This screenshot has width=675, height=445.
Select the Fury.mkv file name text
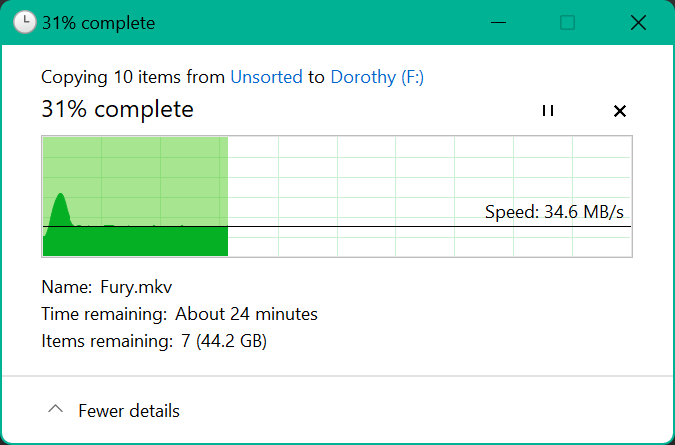pyautogui.click(x=136, y=287)
